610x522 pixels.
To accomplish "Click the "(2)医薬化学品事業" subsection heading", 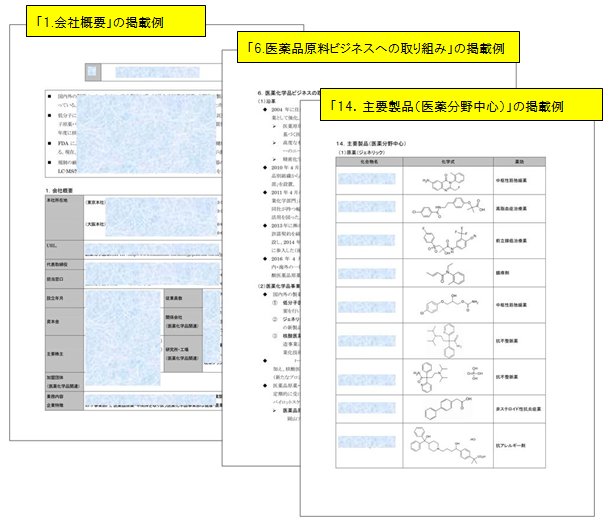I will (x=288, y=283).
